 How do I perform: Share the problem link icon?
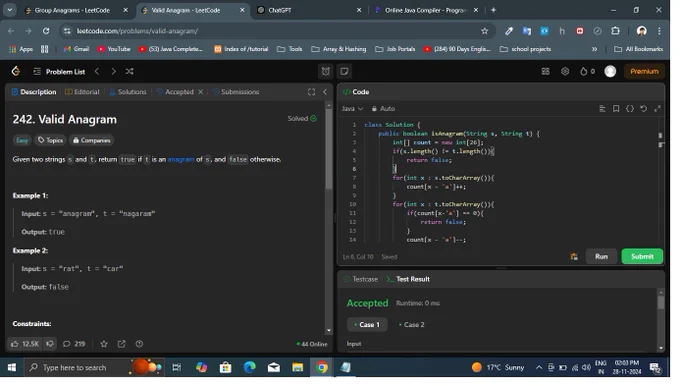(x=121, y=344)
